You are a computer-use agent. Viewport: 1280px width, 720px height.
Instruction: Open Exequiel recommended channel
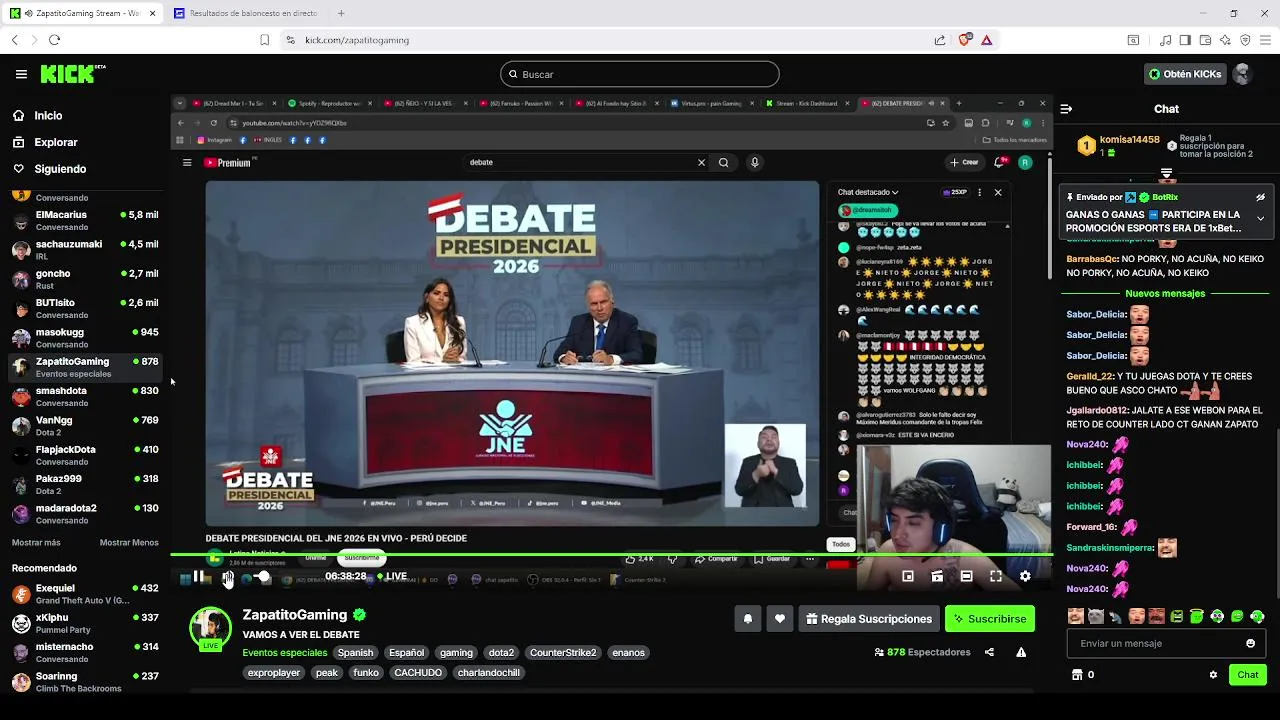click(x=85, y=594)
